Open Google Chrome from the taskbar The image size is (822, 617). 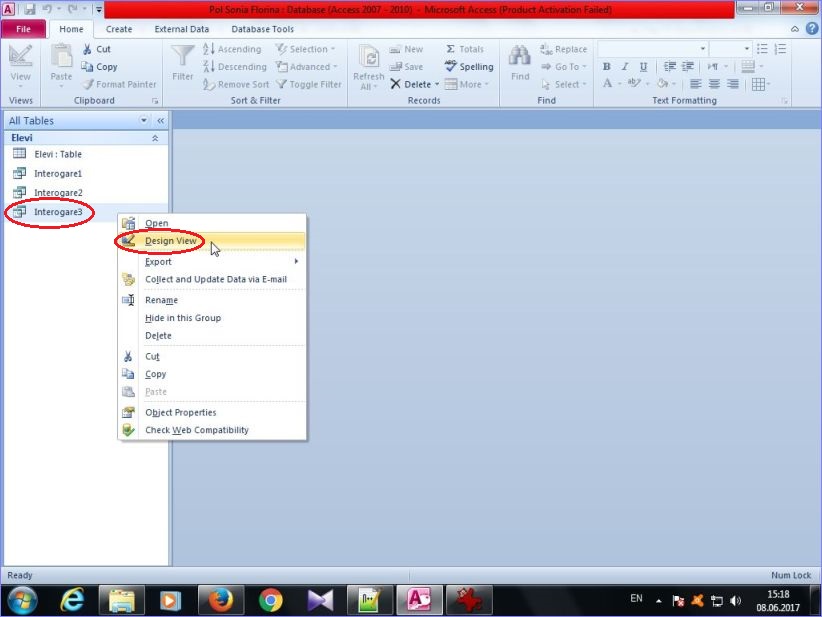(270, 600)
